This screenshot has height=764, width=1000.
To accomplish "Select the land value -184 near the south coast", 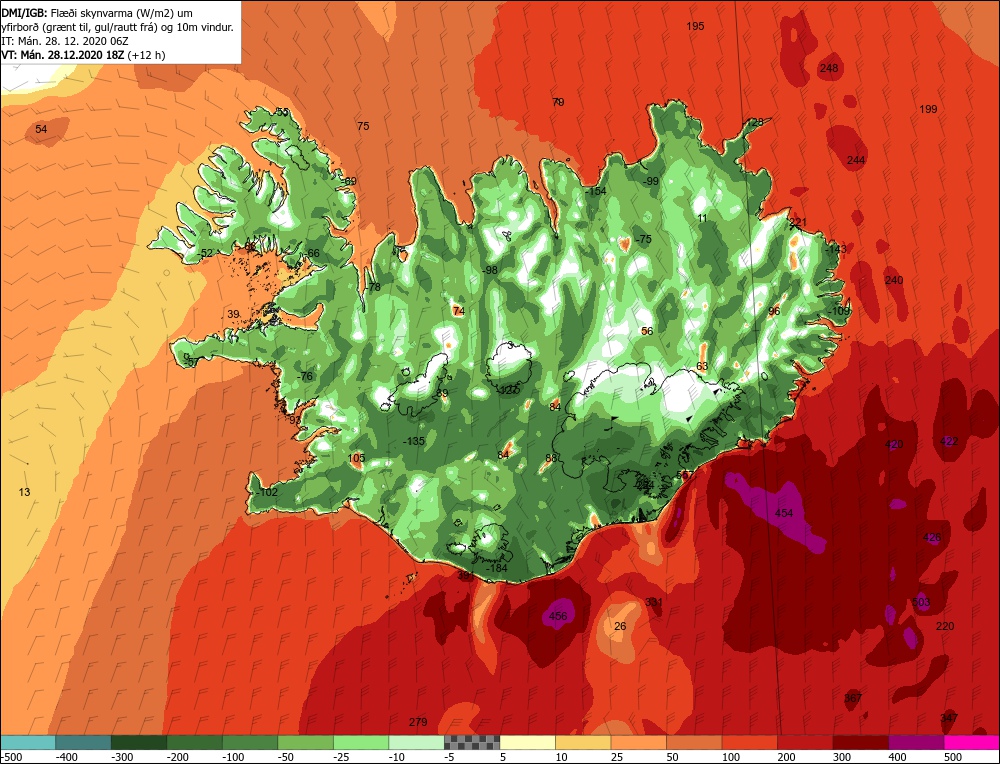I will [496, 568].
